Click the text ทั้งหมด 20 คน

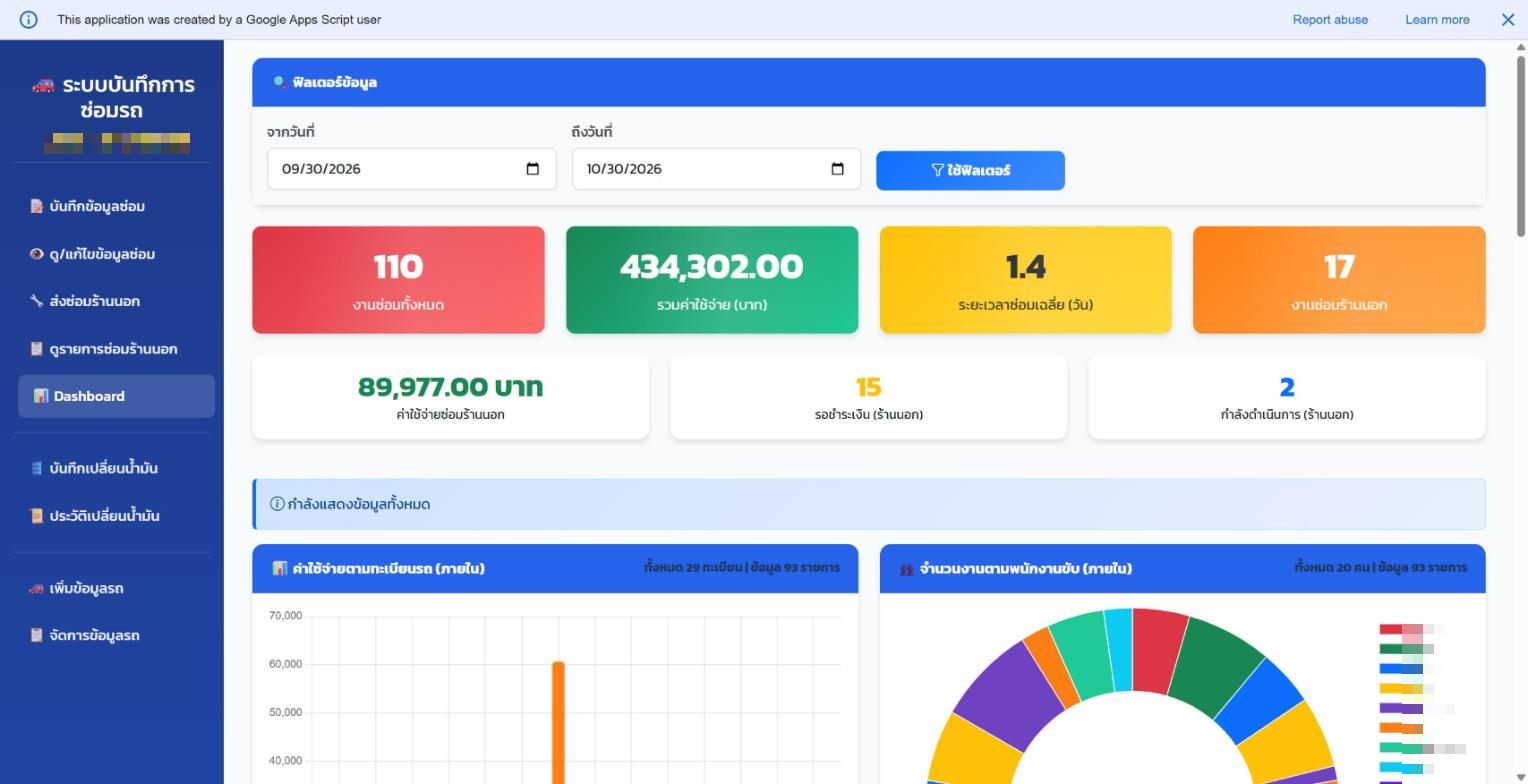click(1331, 568)
